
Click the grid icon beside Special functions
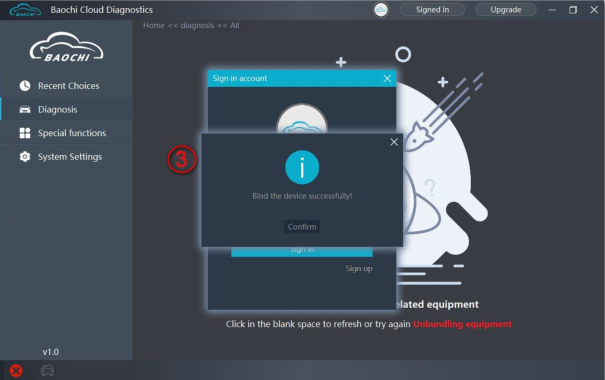pyautogui.click(x=25, y=133)
